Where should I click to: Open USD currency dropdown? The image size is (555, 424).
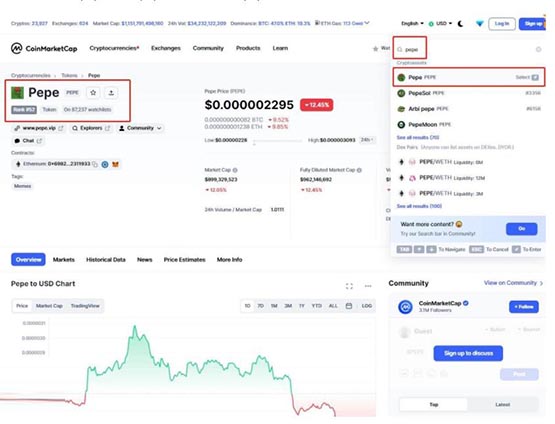[x=440, y=23]
